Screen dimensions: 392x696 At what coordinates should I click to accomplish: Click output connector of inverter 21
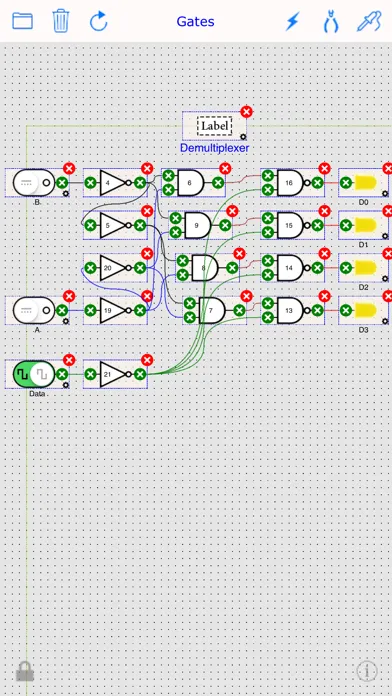[140, 374]
